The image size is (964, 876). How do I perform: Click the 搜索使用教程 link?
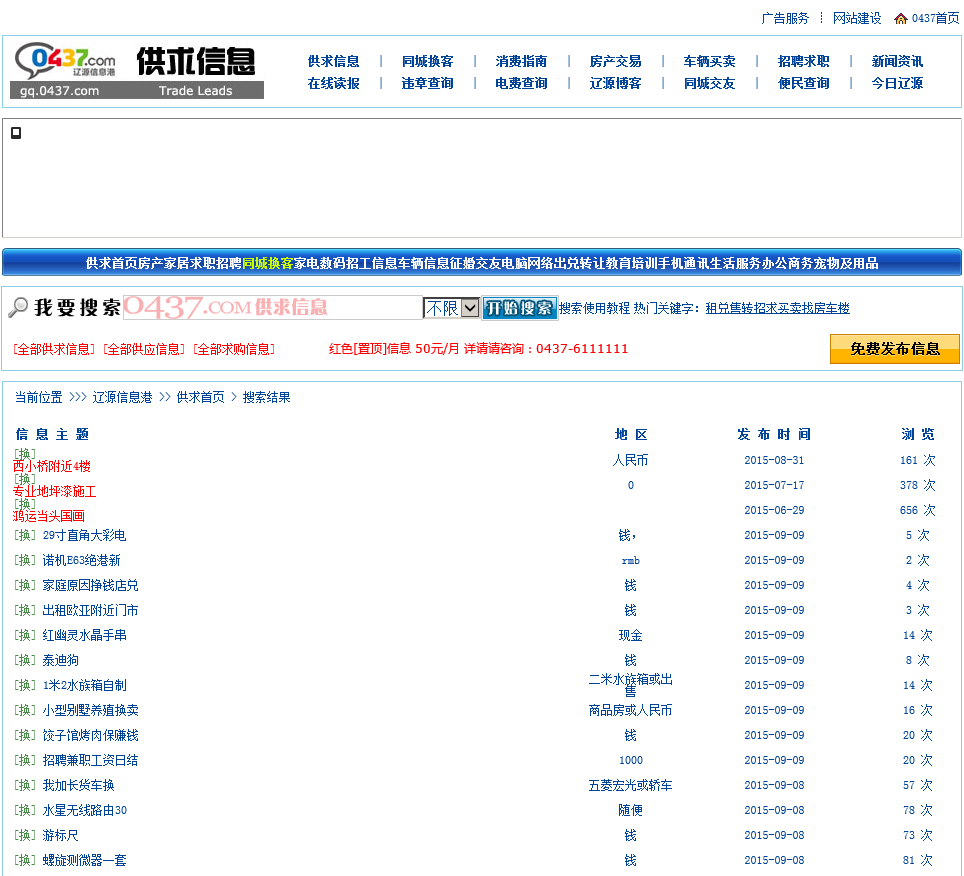point(595,308)
